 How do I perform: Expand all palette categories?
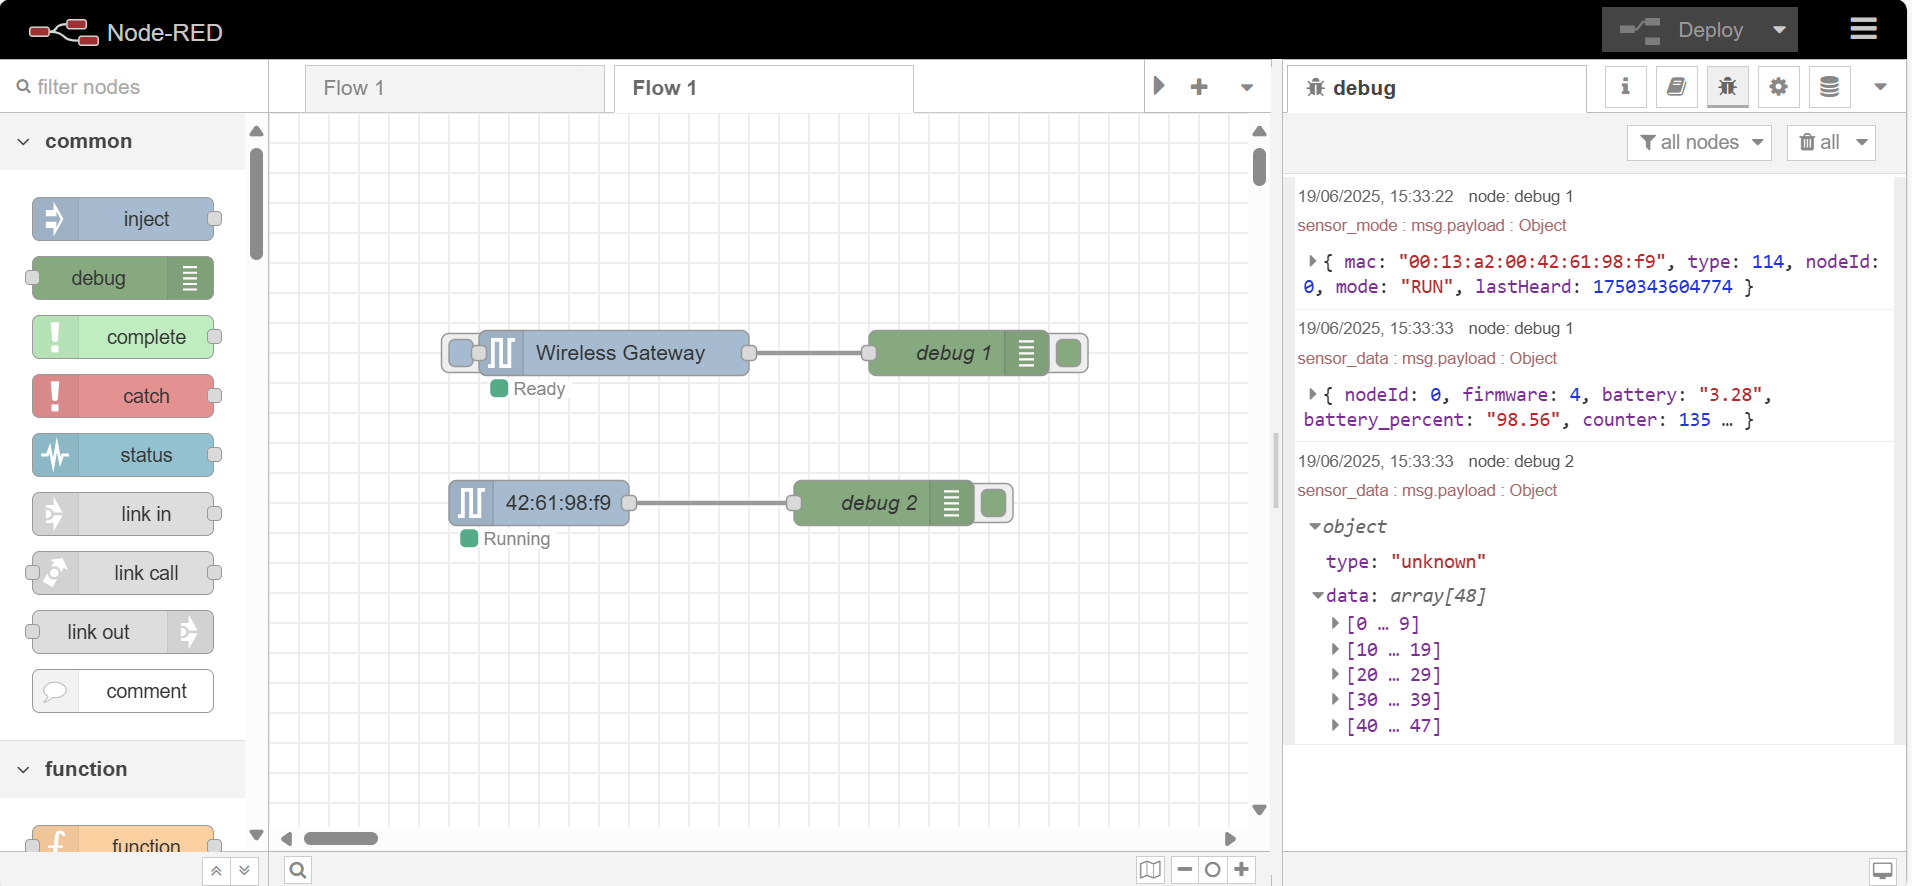(x=244, y=871)
